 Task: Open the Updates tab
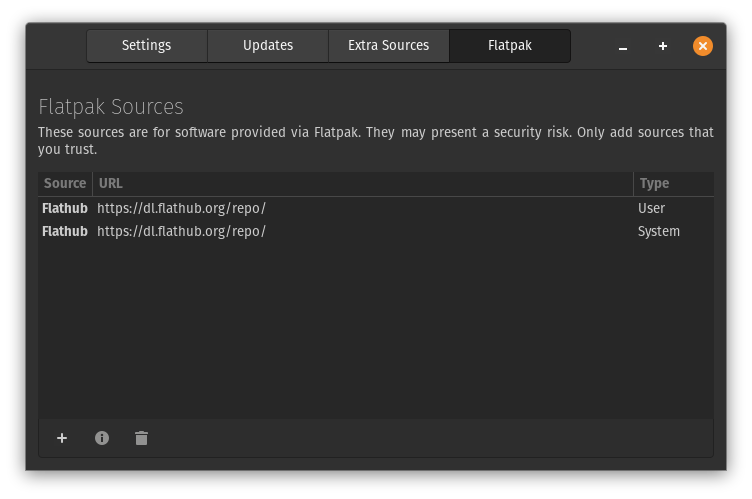coord(268,45)
